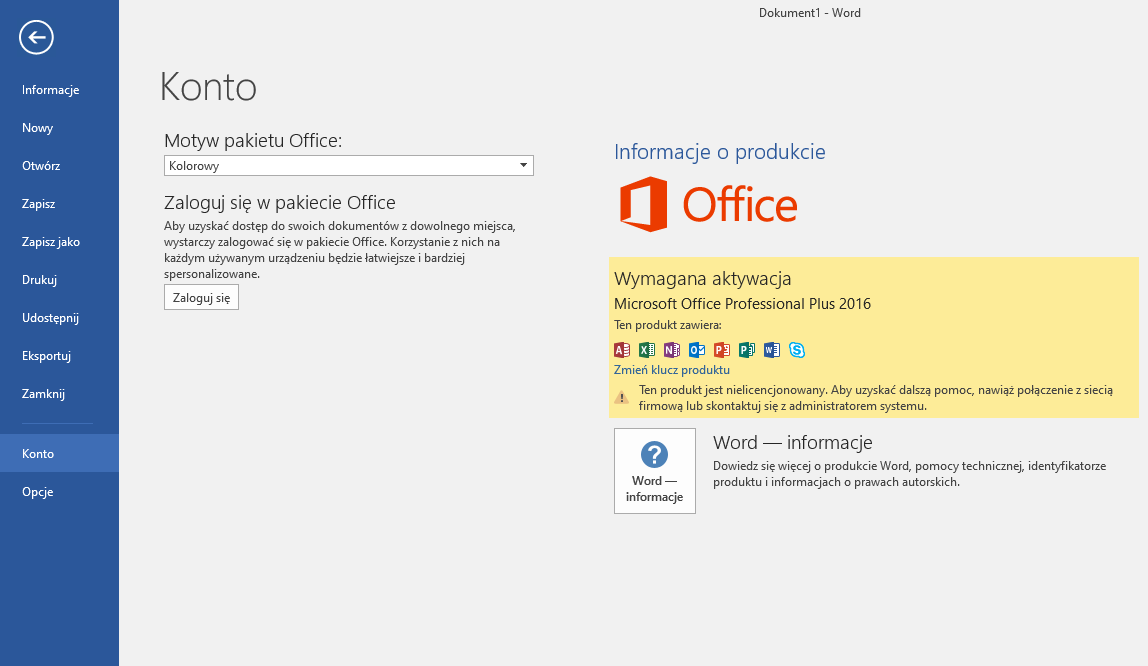Click the Informacje o produkcie heading
1148x666 pixels.
click(720, 151)
